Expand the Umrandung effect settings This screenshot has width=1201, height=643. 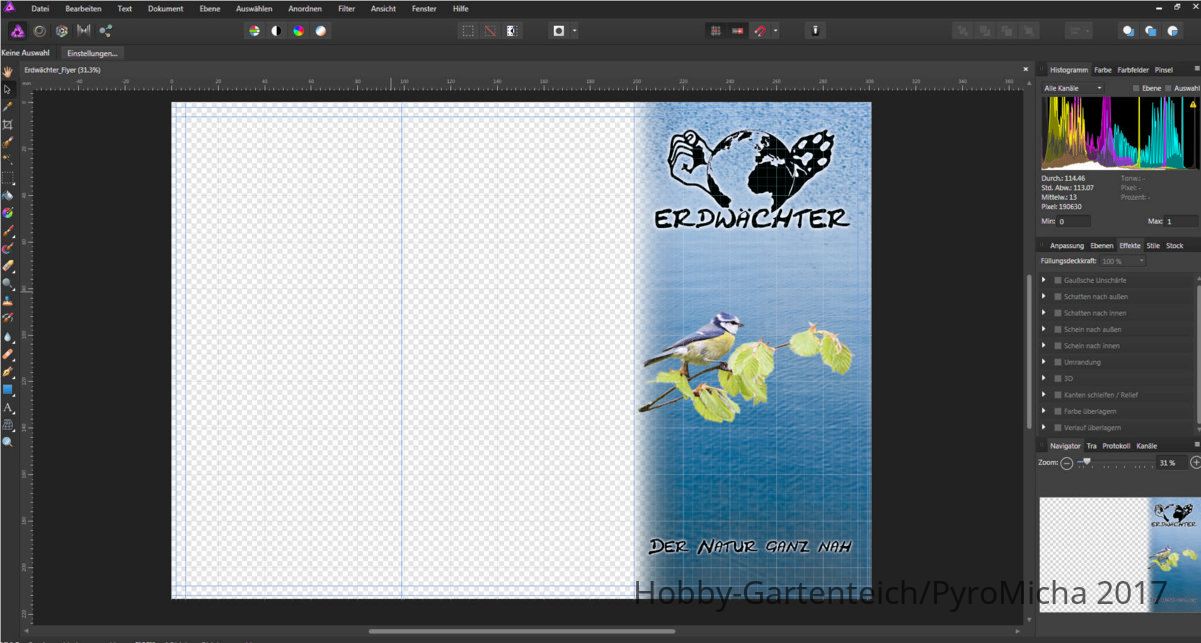coord(1044,362)
